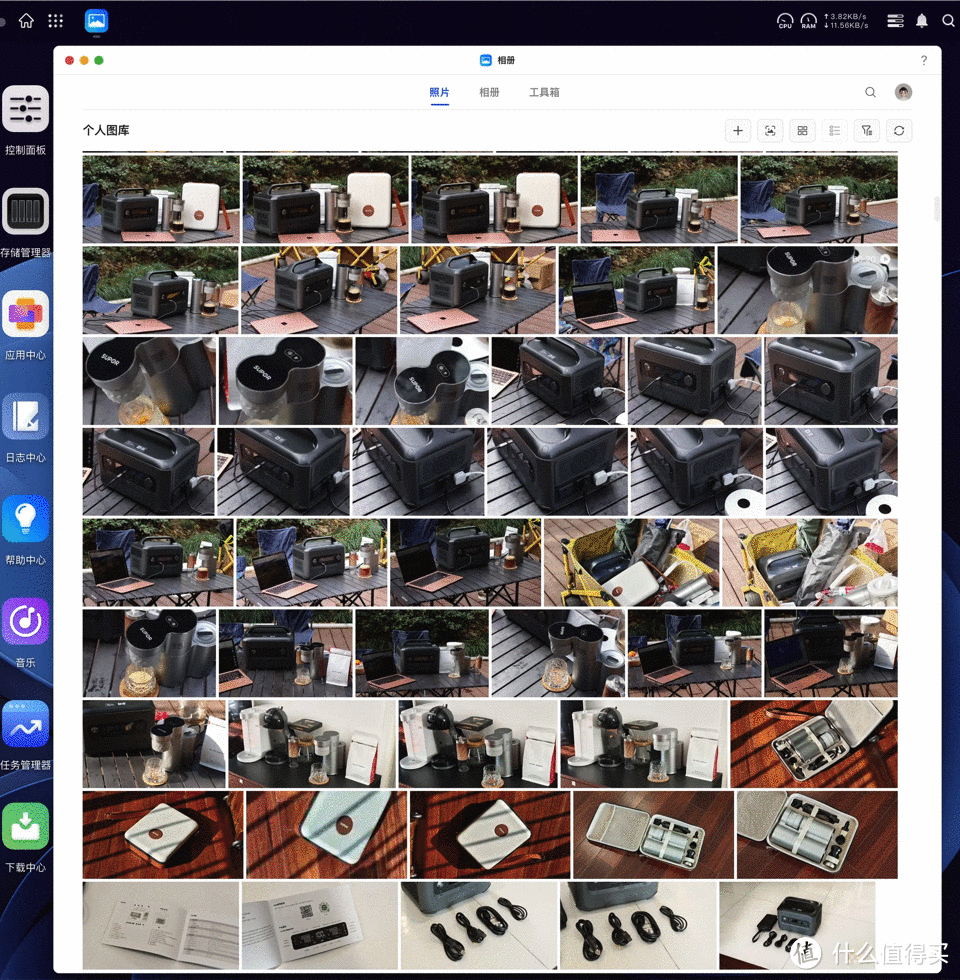Screen dimensions: 960x980
Task: Switch to the 照片 tab
Action: coord(439,92)
